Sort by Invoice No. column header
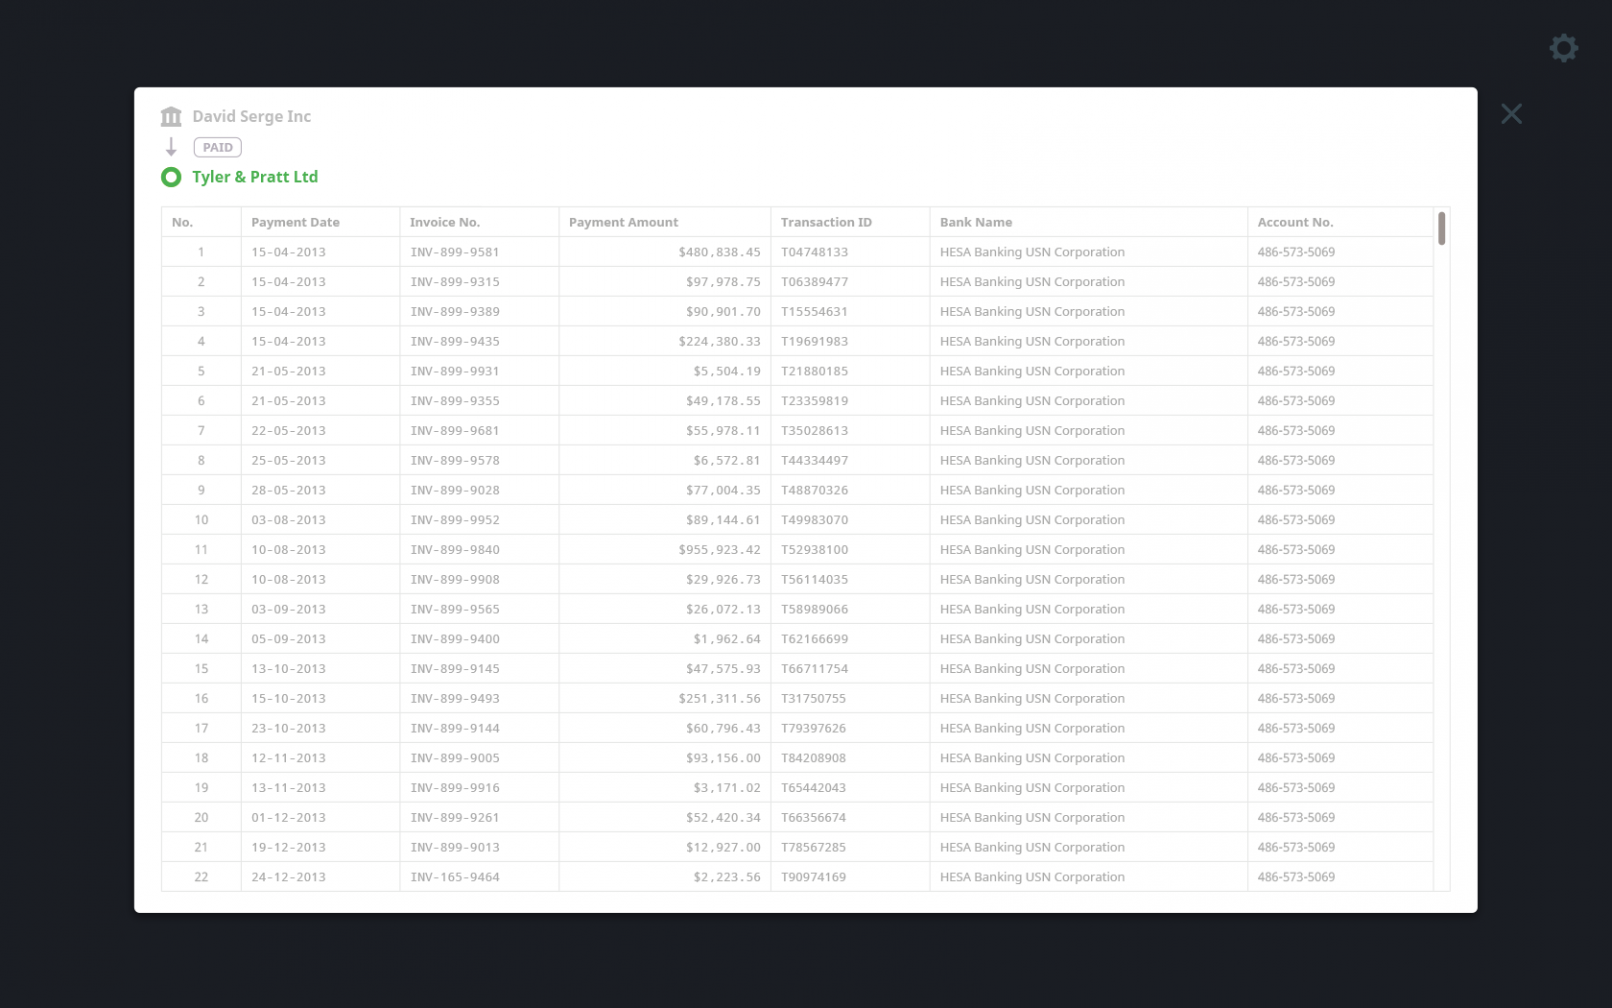The image size is (1612, 1008). click(x=444, y=222)
